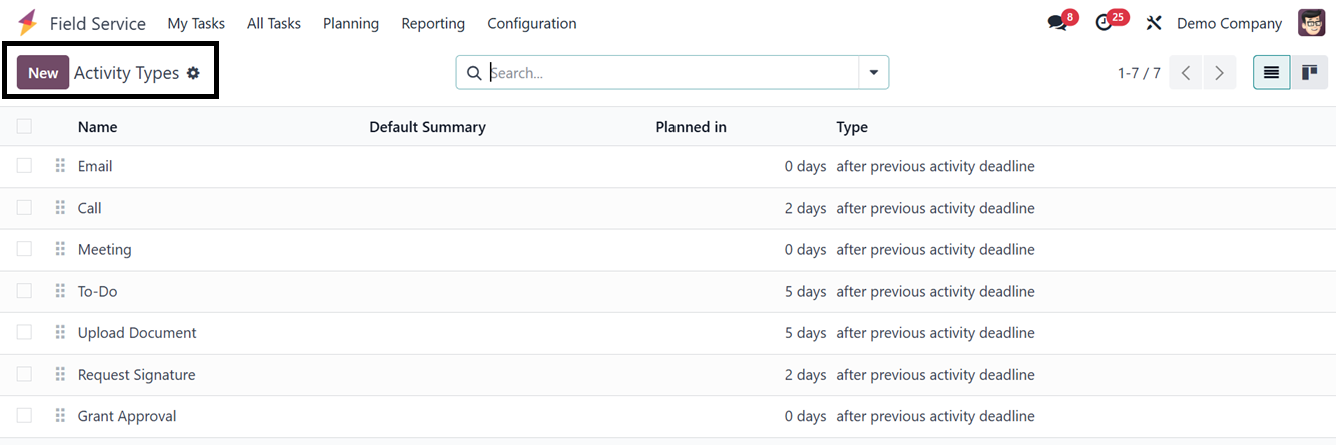Open the Configuration menu
Screen dimensions: 1336x445
[x=531, y=23]
